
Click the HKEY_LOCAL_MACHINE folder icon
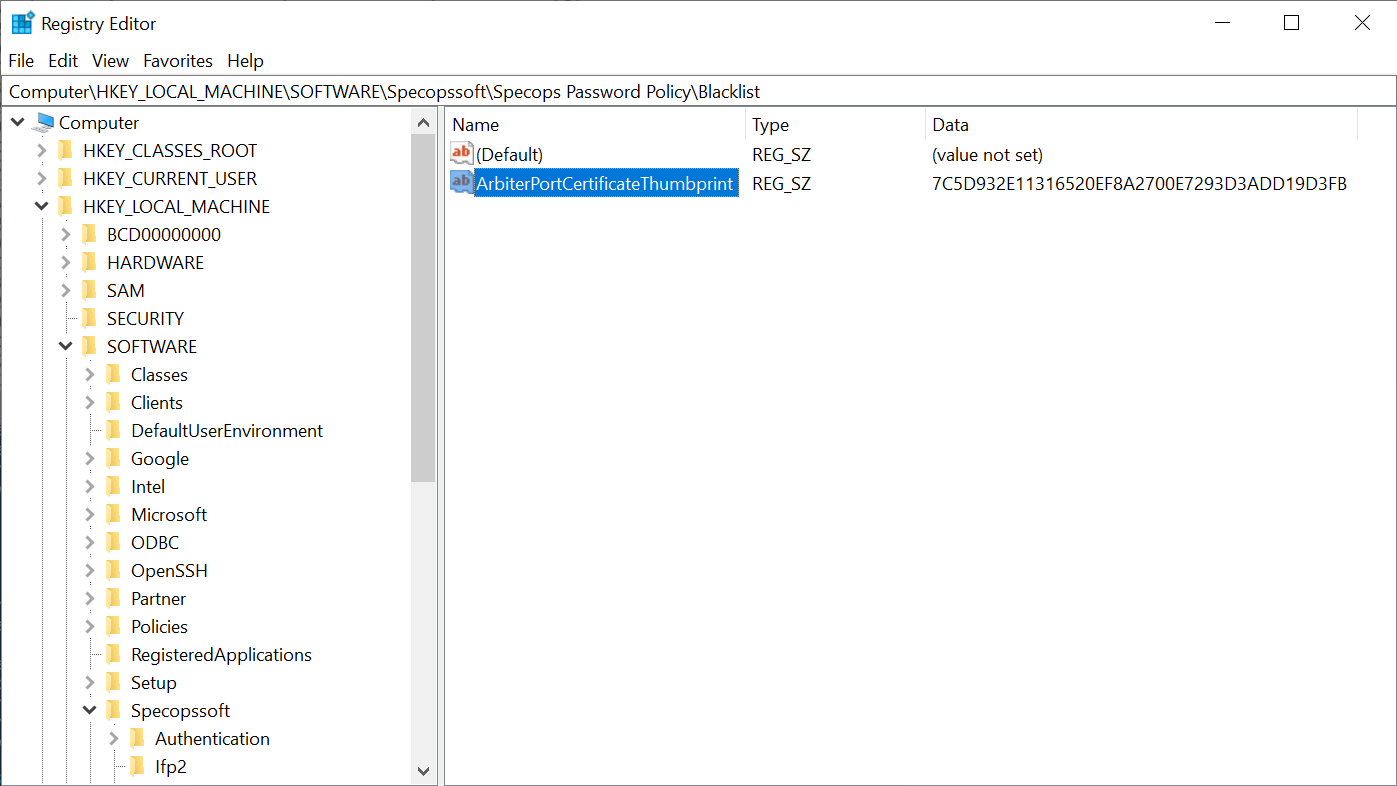coord(66,207)
